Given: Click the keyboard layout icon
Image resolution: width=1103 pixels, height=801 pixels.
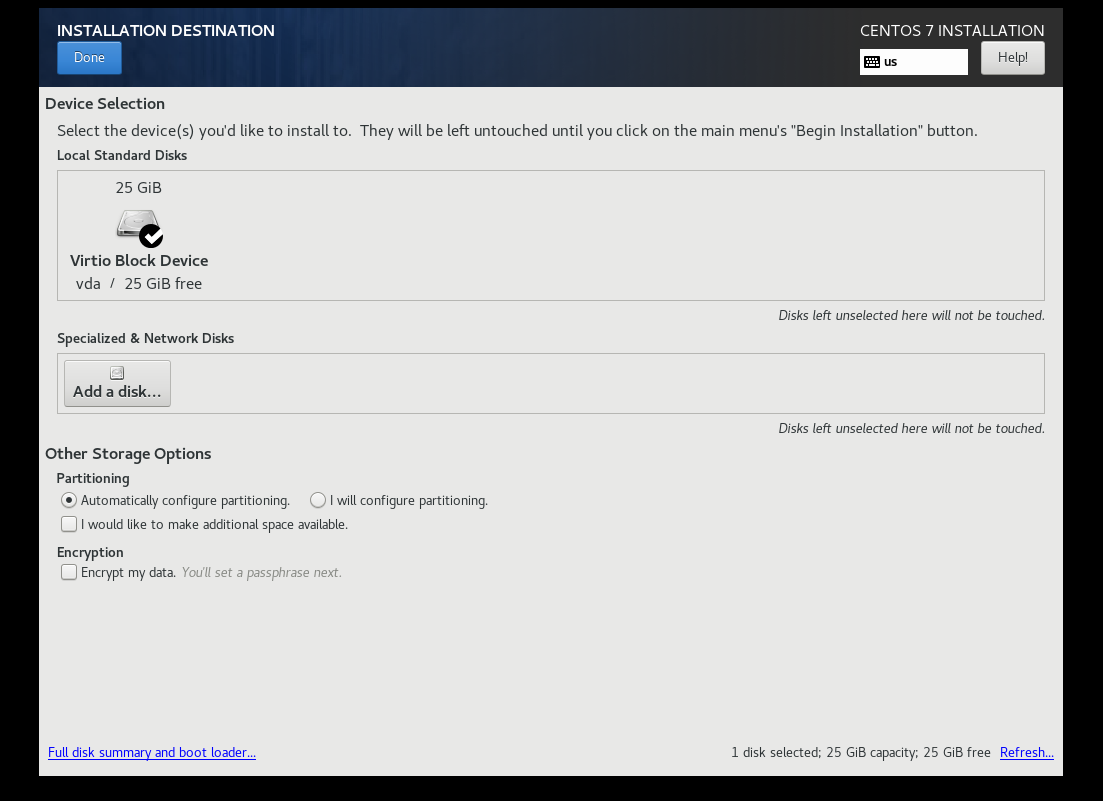Looking at the screenshot, I should pyautogui.click(x=872, y=62).
